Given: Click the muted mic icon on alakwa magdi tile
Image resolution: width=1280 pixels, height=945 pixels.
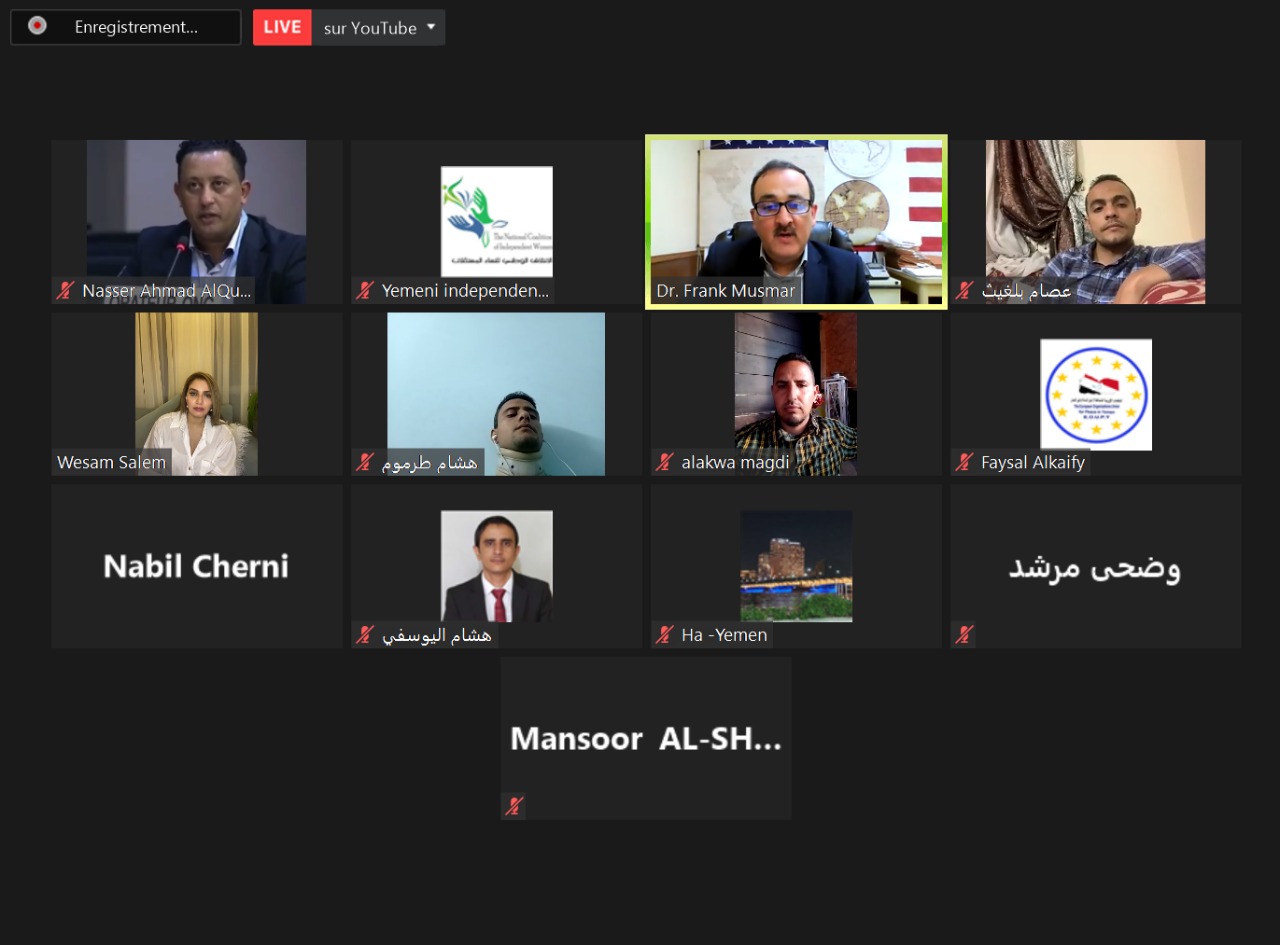Looking at the screenshot, I should 665,462.
